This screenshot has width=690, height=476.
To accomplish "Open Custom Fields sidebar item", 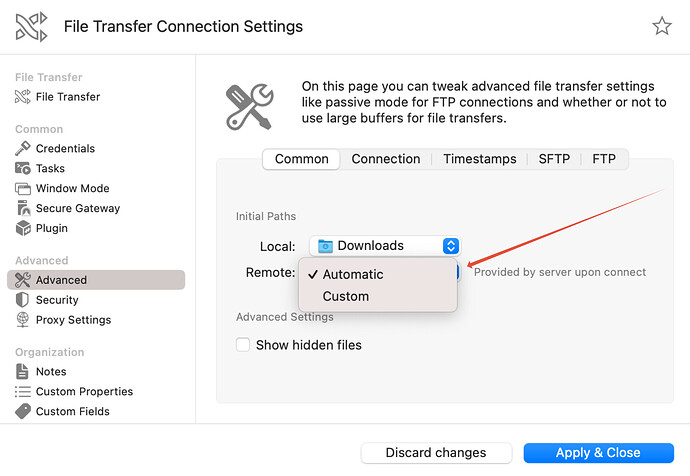I will (x=72, y=411).
